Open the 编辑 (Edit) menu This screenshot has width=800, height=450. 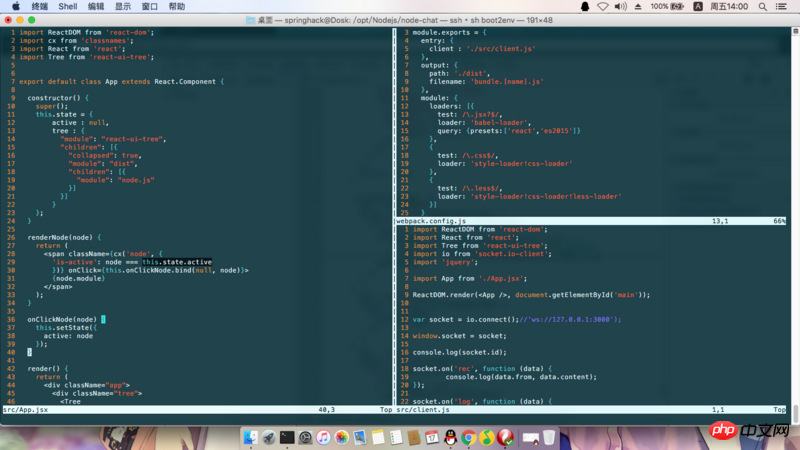96,6
